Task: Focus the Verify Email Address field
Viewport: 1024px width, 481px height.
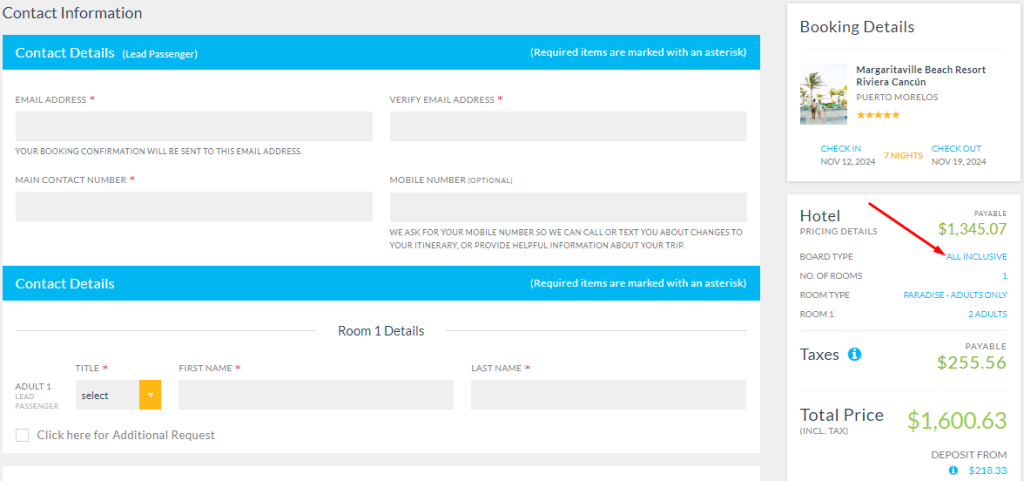Action: [x=568, y=126]
